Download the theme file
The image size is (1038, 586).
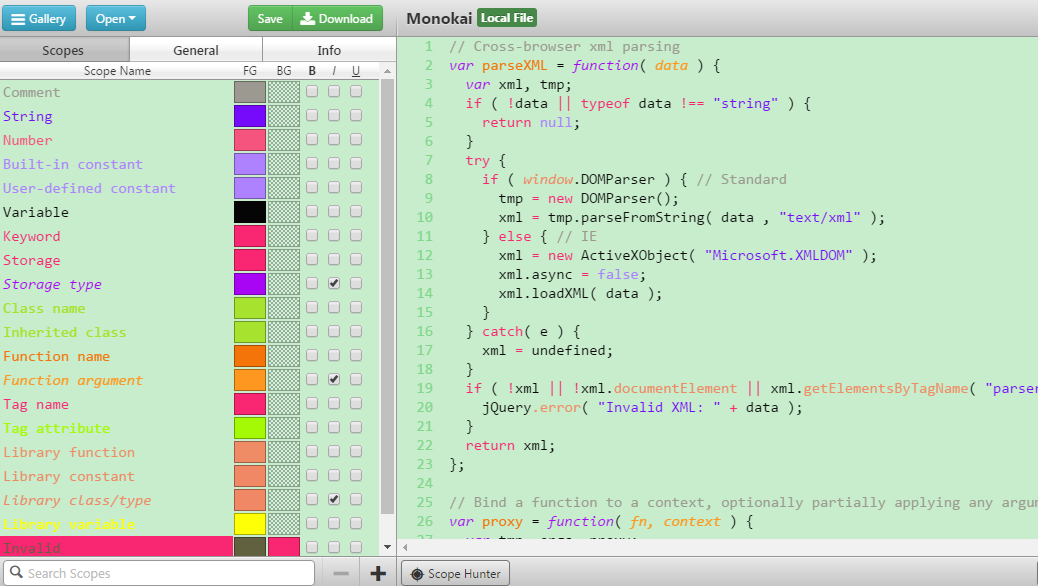click(x=338, y=19)
